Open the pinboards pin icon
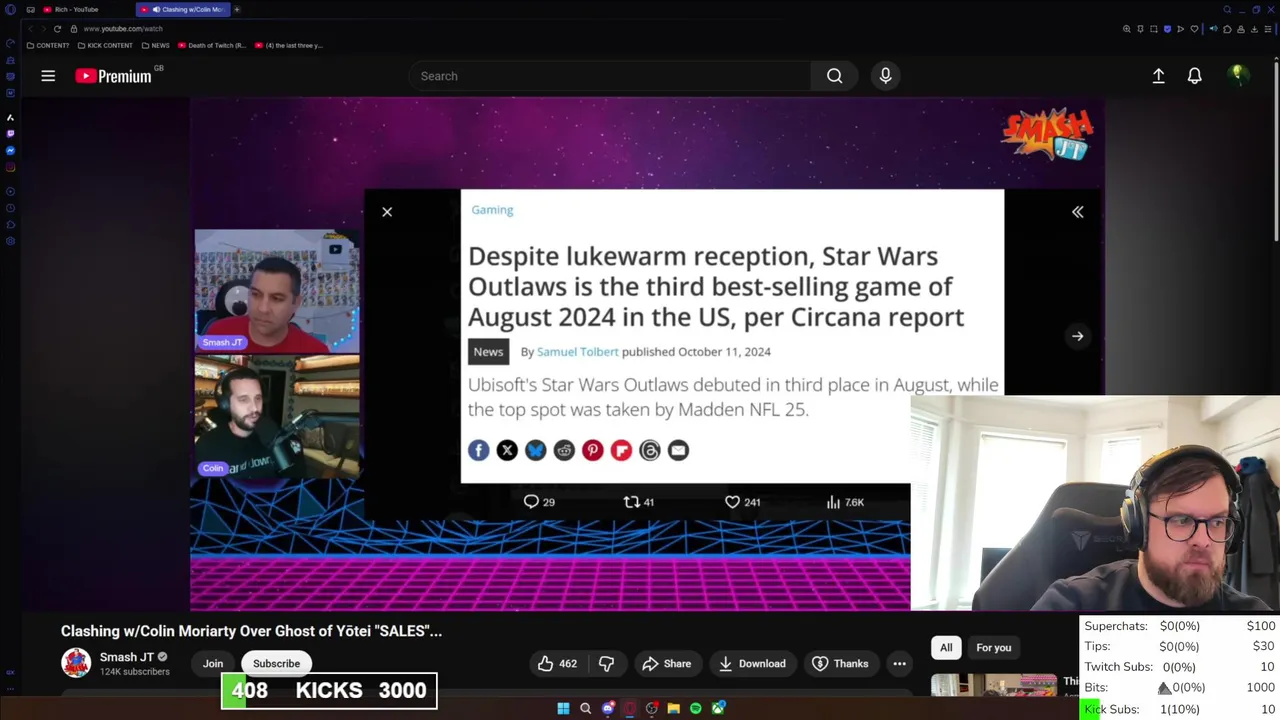 click(x=1140, y=29)
